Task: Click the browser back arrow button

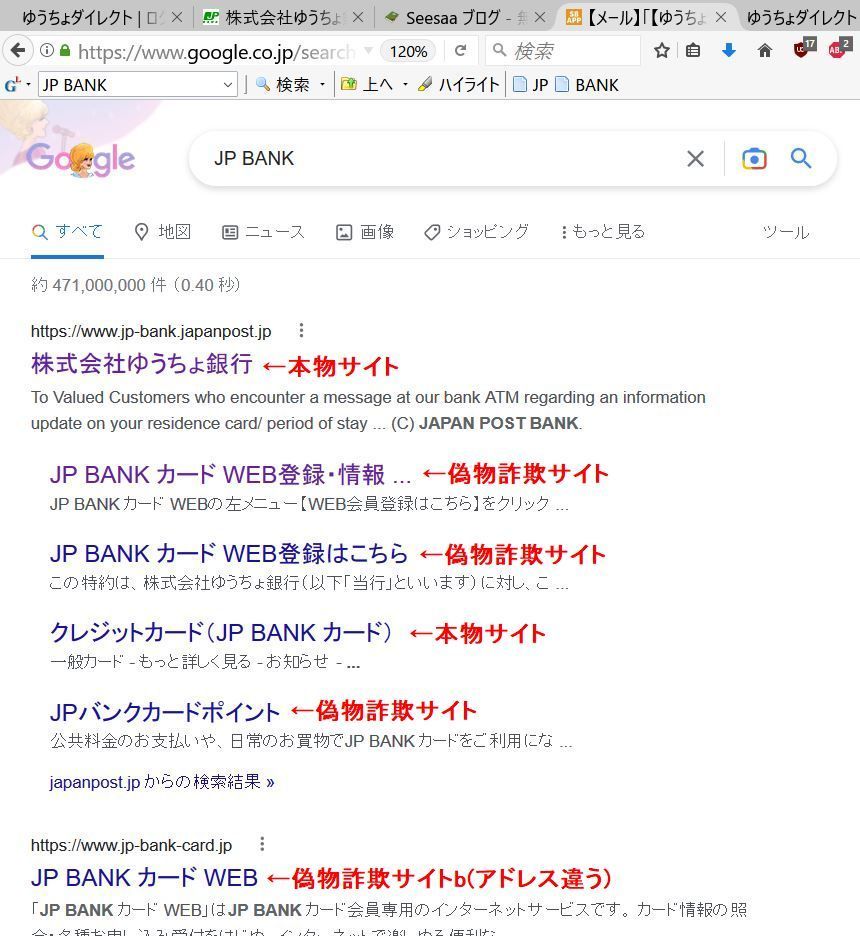Action: tap(18, 51)
